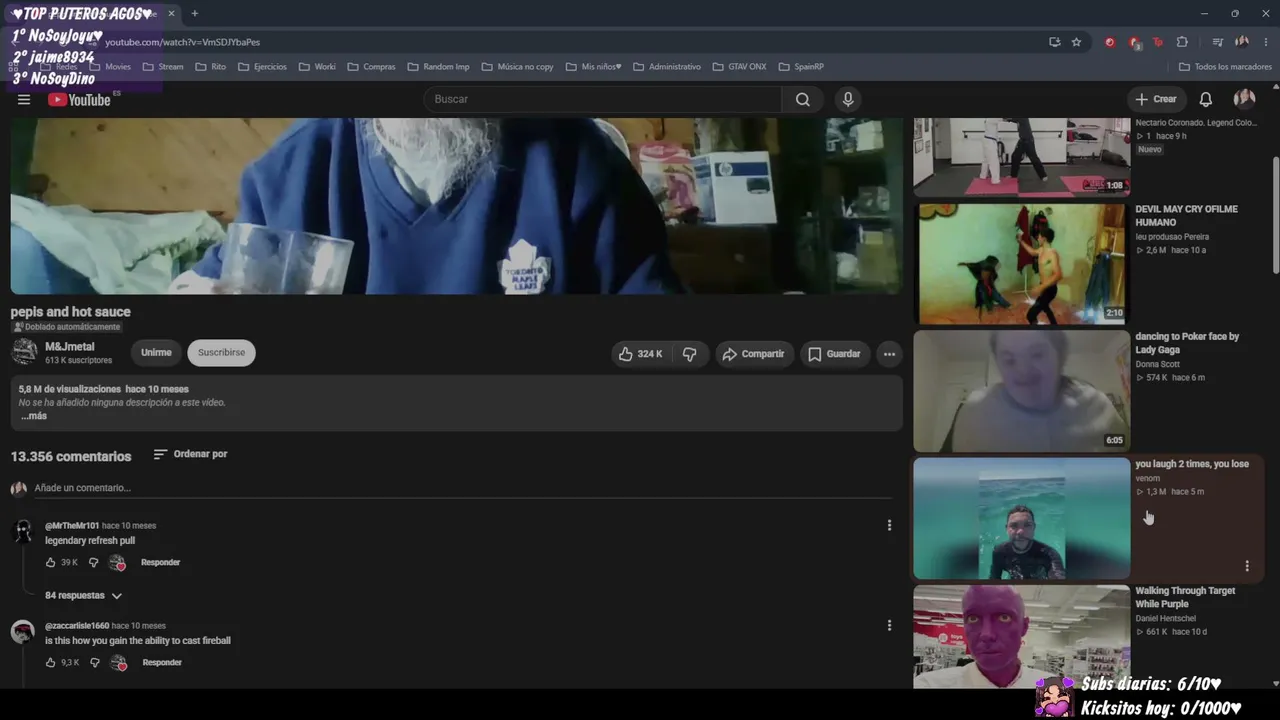Viewport: 1280px width, 720px height.
Task: Click the Suscribirse button
Action: [221, 353]
